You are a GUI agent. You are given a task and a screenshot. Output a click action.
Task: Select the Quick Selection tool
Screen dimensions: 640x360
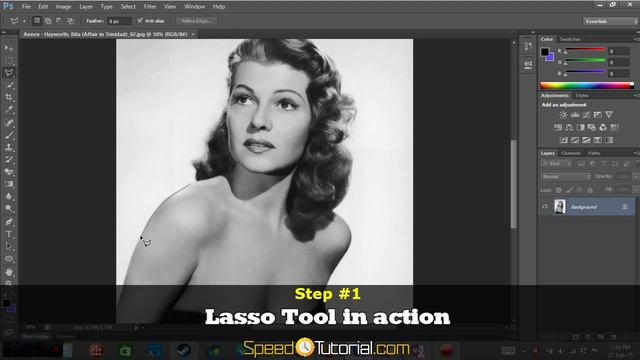pos(9,85)
